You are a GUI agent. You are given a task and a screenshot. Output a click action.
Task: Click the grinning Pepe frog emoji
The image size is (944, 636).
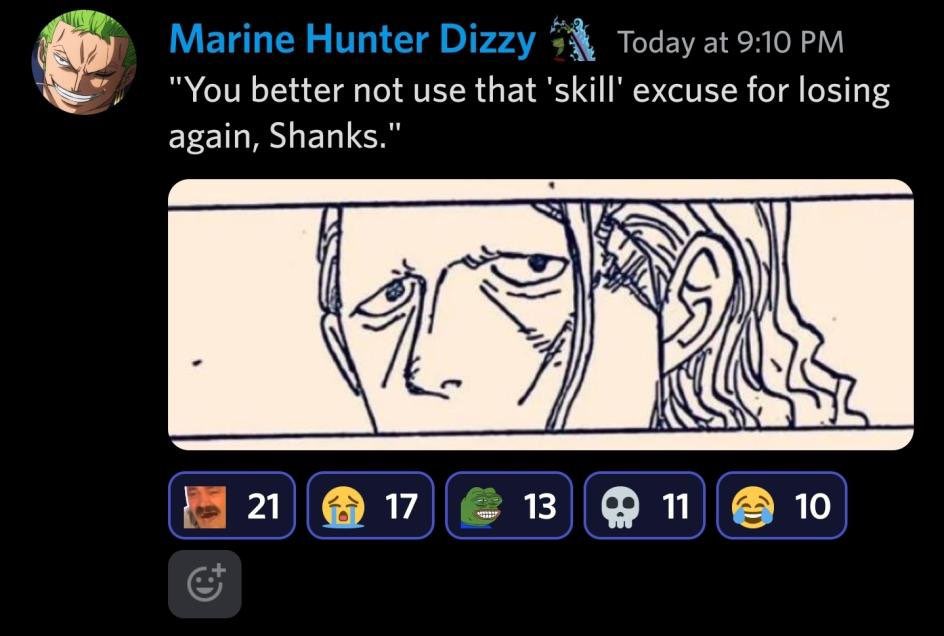482,507
